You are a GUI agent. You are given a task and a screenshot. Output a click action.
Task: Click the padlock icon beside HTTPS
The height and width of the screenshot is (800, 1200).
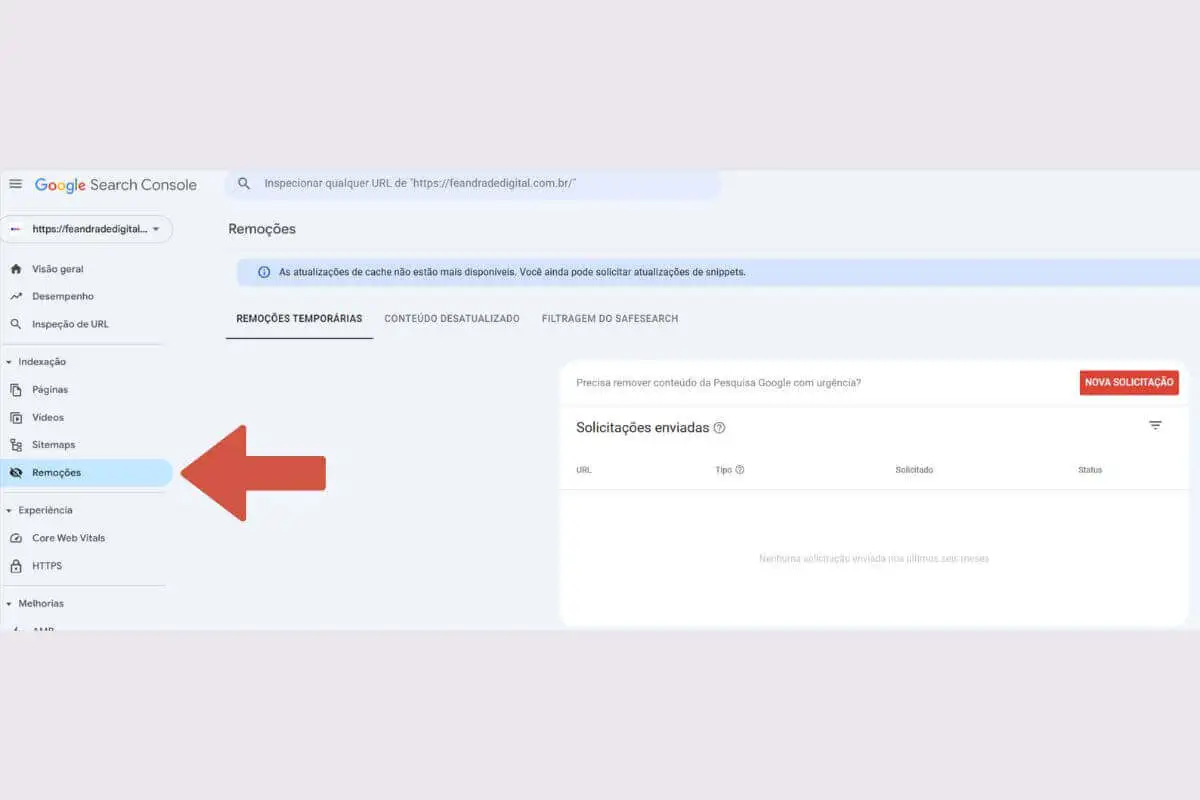click(15, 566)
